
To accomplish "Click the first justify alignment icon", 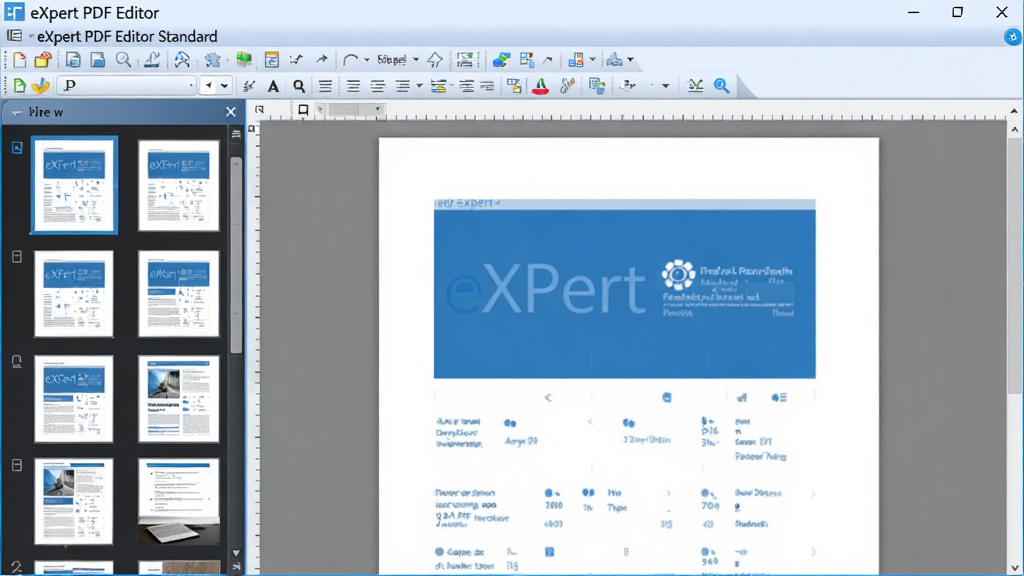I will pyautogui.click(x=325, y=86).
